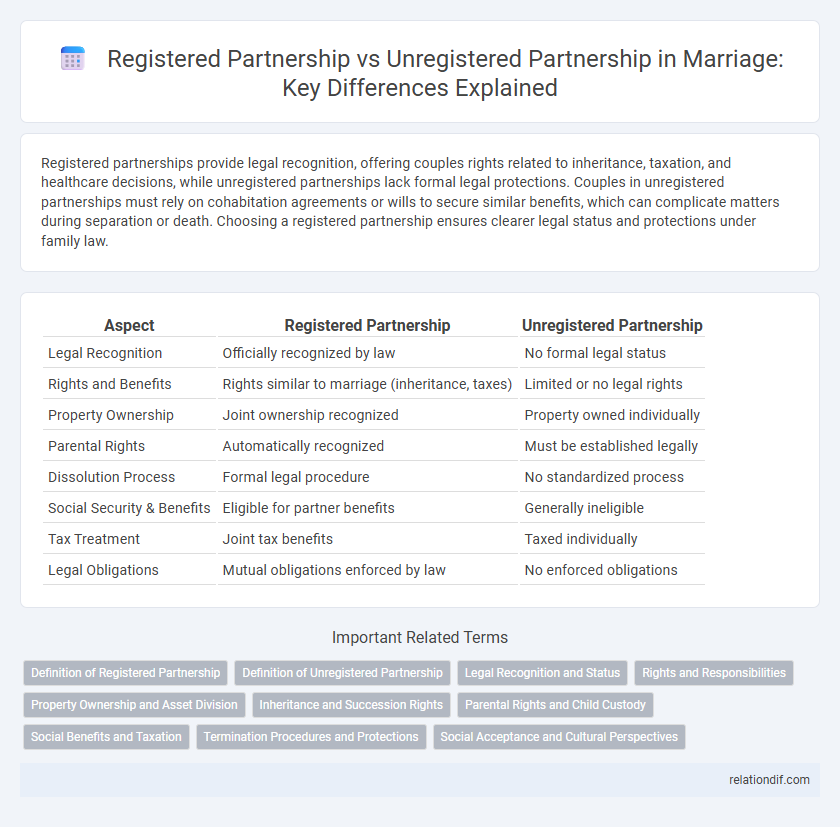This screenshot has height=827, width=840.
Task: Click the main infographic title text
Action: (x=420, y=73)
